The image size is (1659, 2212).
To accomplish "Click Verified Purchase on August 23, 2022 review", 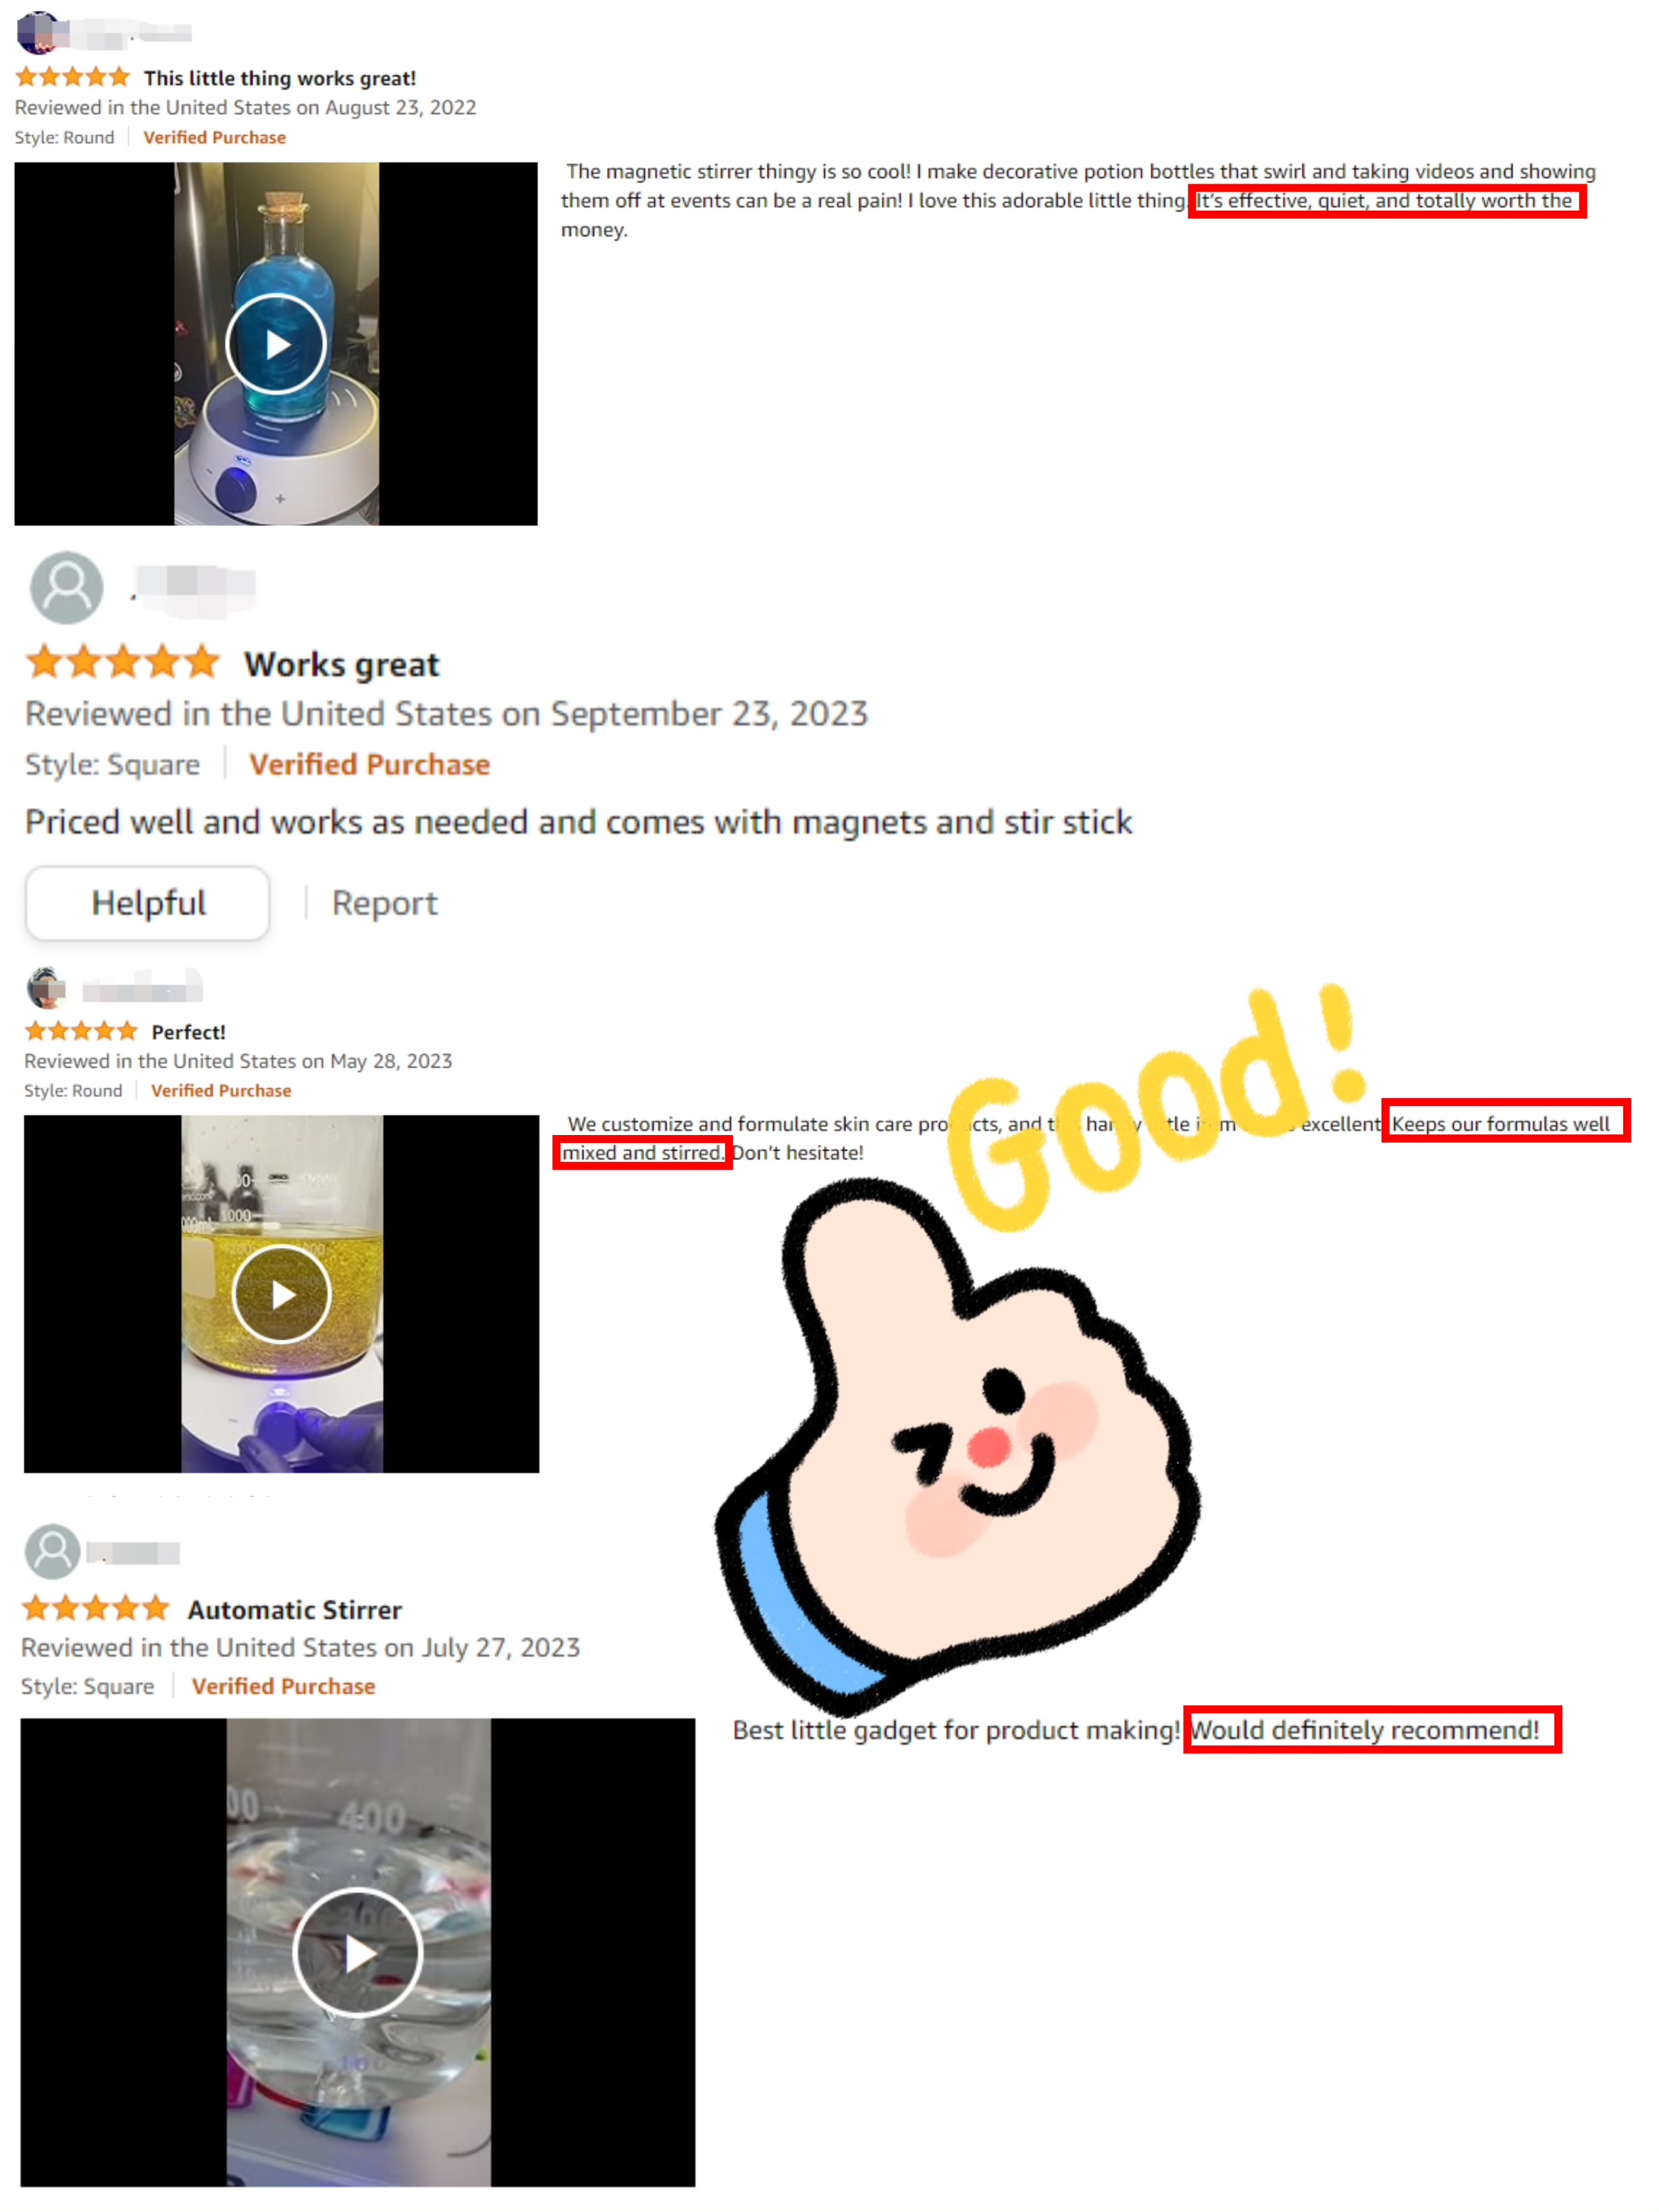I will click(214, 137).
